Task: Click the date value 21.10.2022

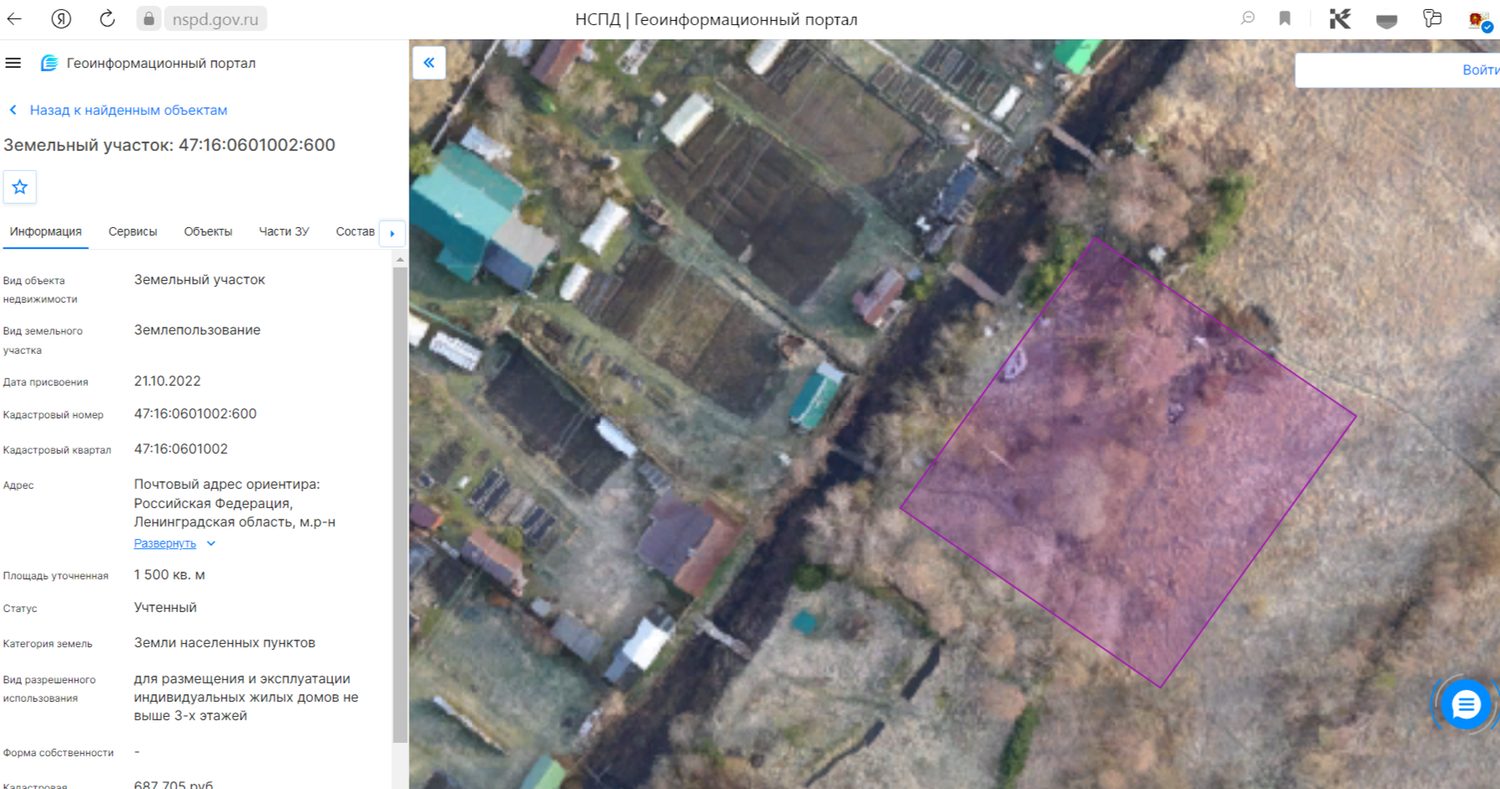Action: (168, 381)
